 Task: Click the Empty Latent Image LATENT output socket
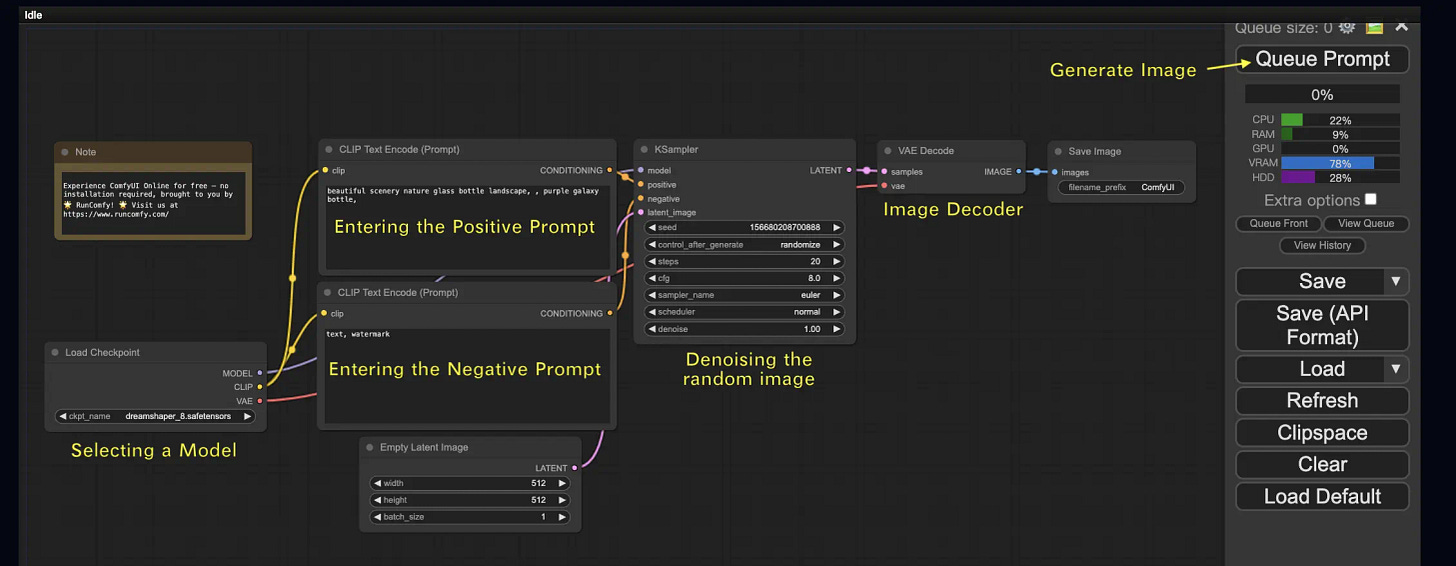[x=575, y=468]
